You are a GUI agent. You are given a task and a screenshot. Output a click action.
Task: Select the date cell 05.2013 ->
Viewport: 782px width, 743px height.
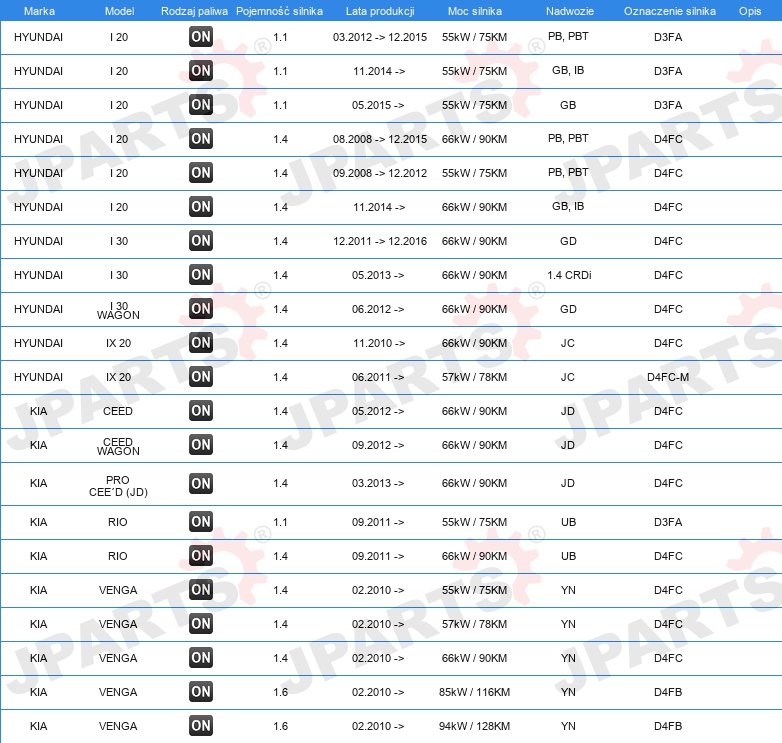coord(378,275)
